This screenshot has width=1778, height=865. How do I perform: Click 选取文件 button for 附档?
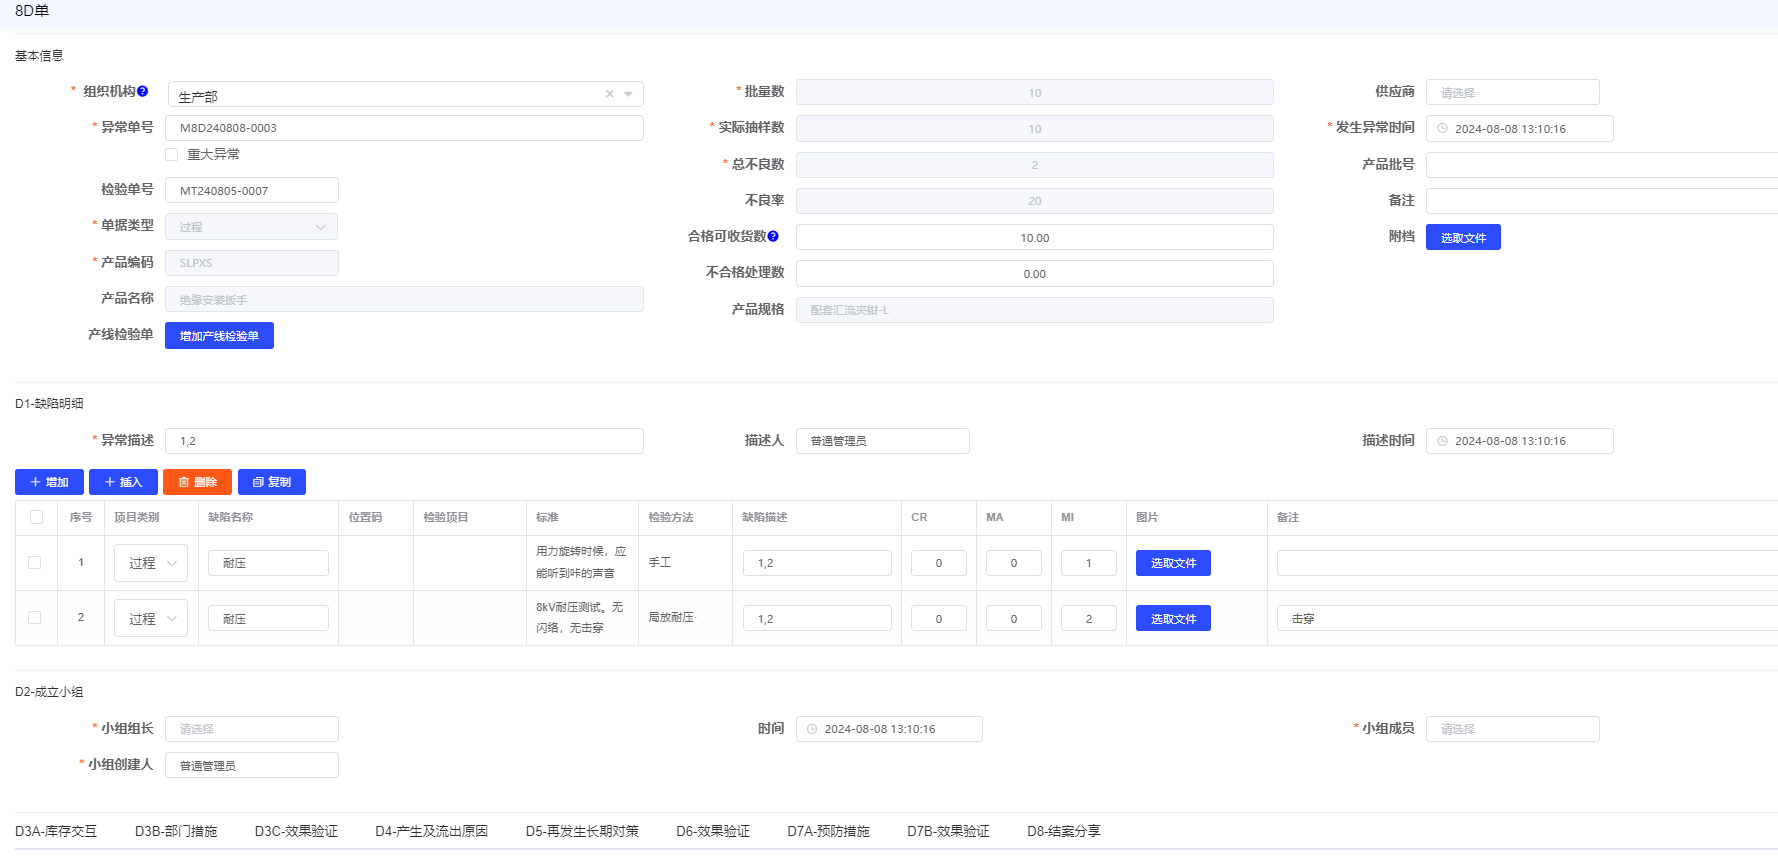tap(1463, 237)
